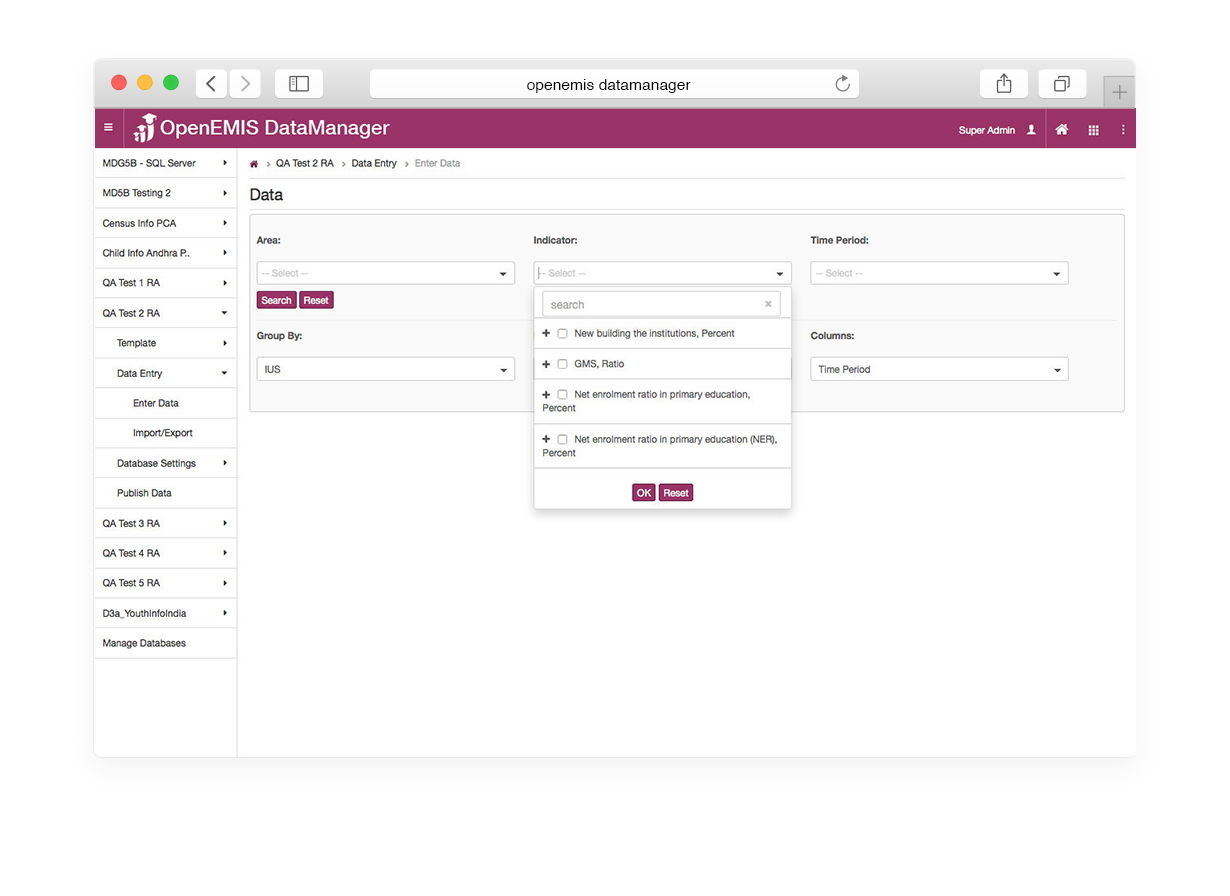Click the browser address bar
1230x896 pixels.
pyautogui.click(x=614, y=84)
